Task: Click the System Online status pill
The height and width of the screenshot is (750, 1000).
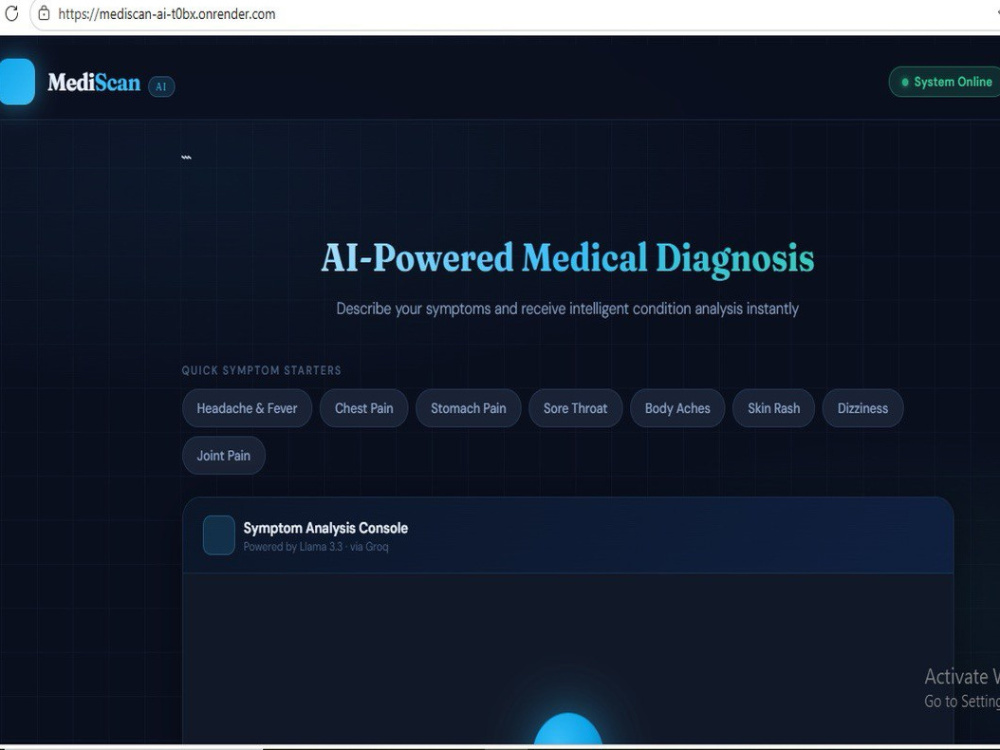Action: tap(945, 82)
